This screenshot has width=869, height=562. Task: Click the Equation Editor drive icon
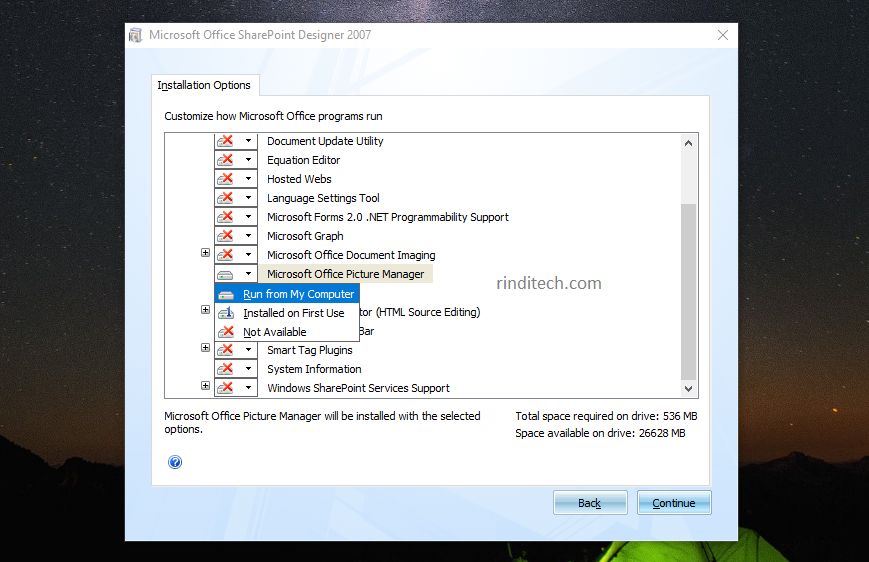coord(226,160)
